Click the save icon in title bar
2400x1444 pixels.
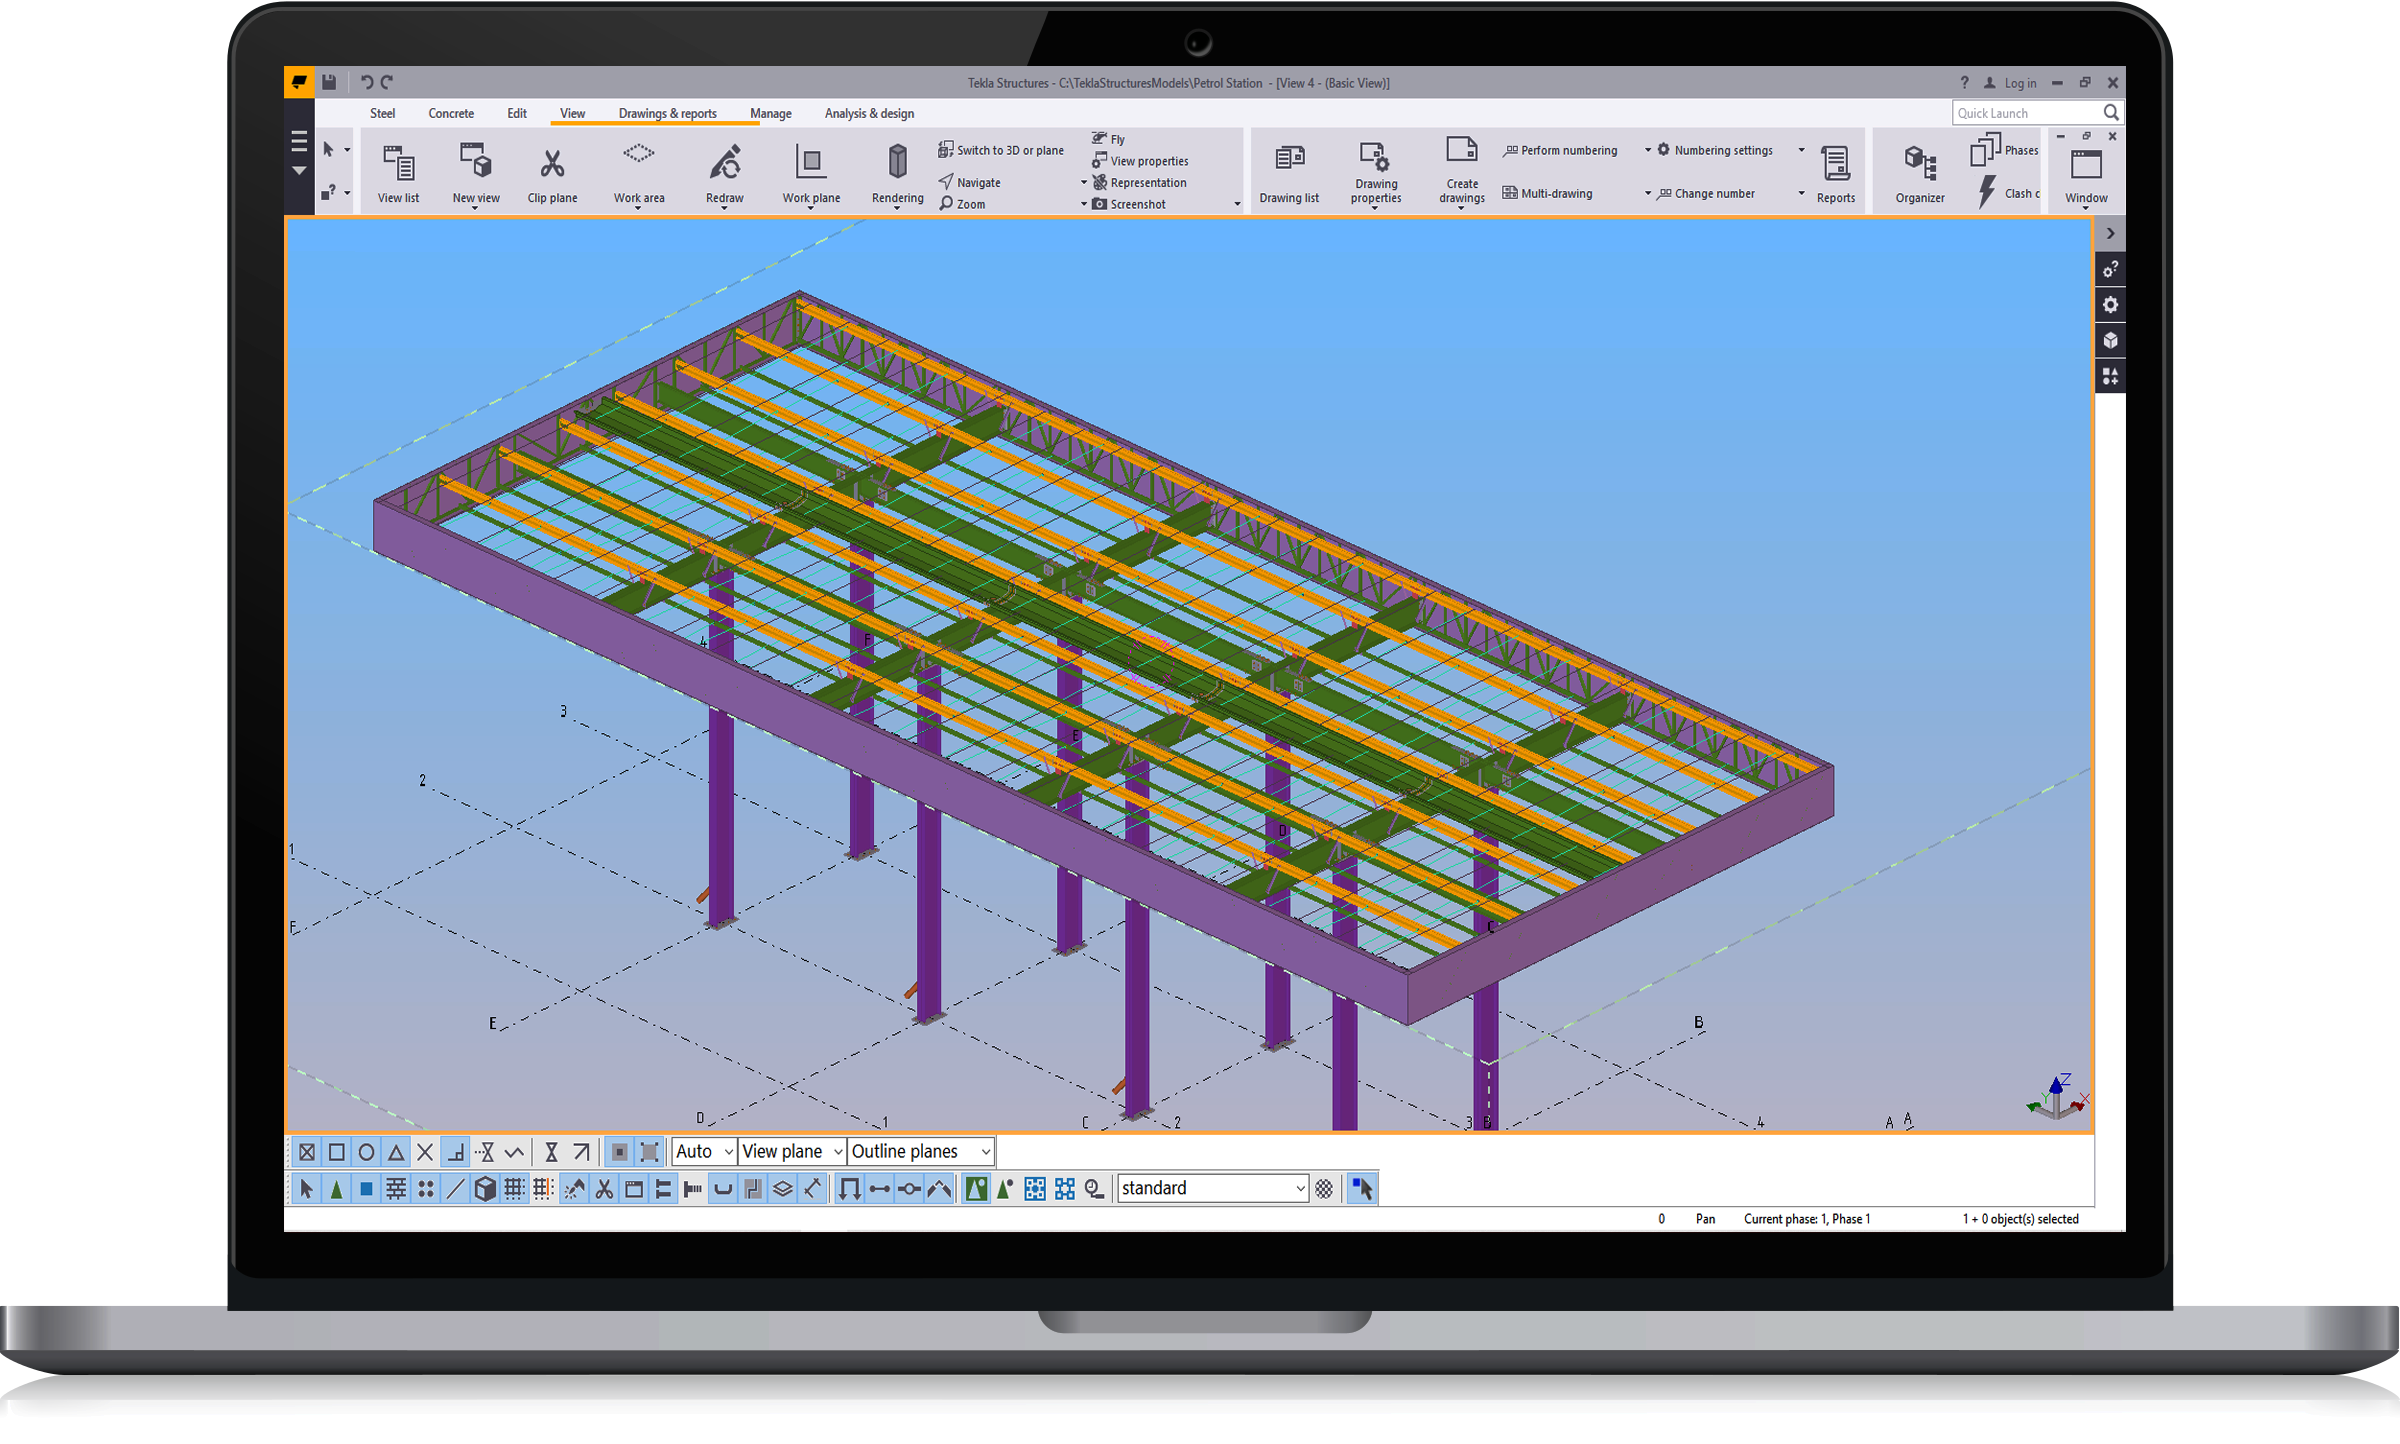329,83
